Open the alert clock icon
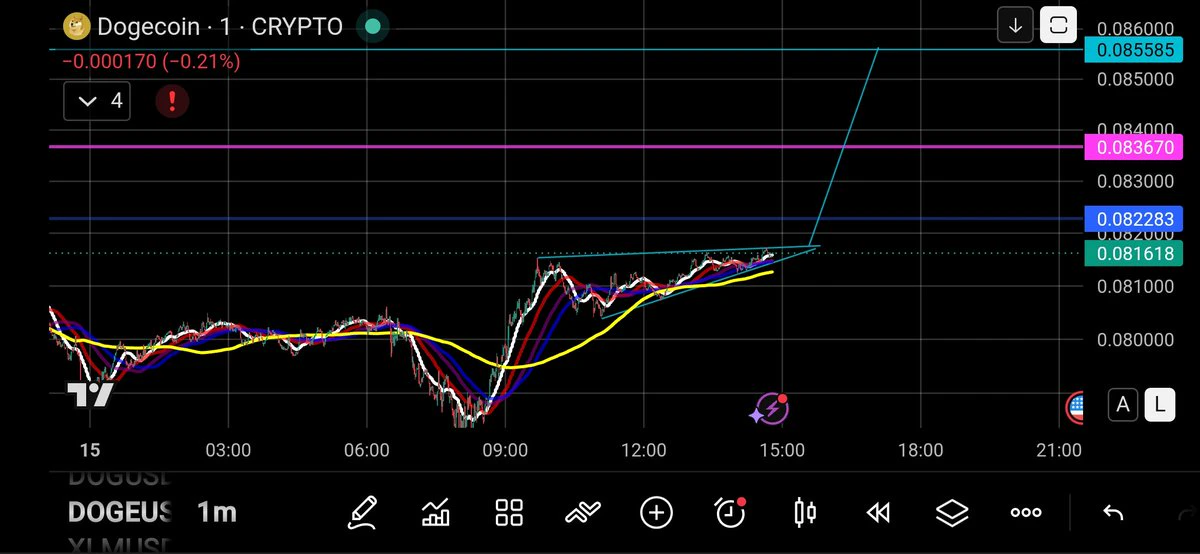Image resolution: width=1200 pixels, height=554 pixels. [x=731, y=512]
